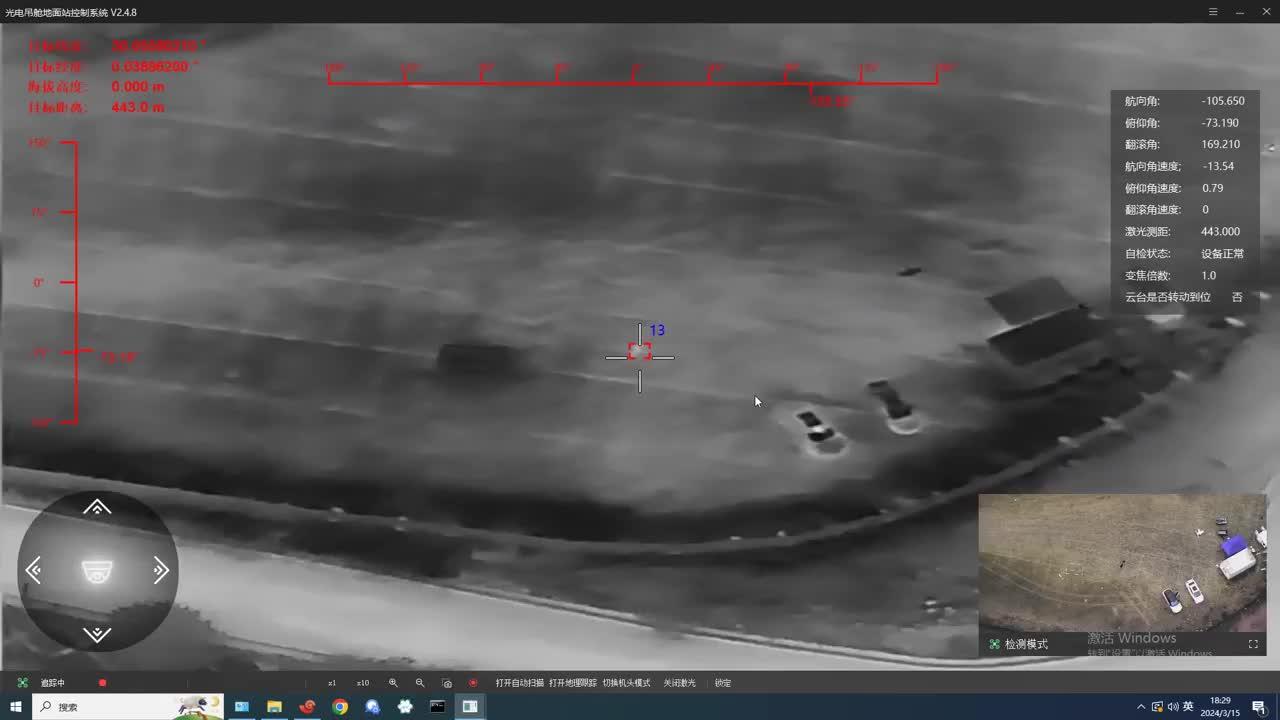This screenshot has height=720, width=1280.
Task: Click the active ground station app taskbar icon
Action: [x=470, y=707]
